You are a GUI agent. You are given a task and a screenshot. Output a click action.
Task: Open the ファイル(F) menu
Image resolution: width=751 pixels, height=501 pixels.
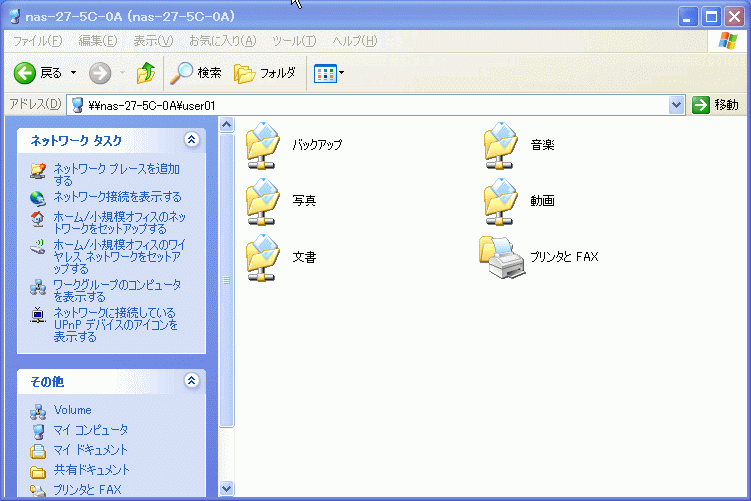37,41
